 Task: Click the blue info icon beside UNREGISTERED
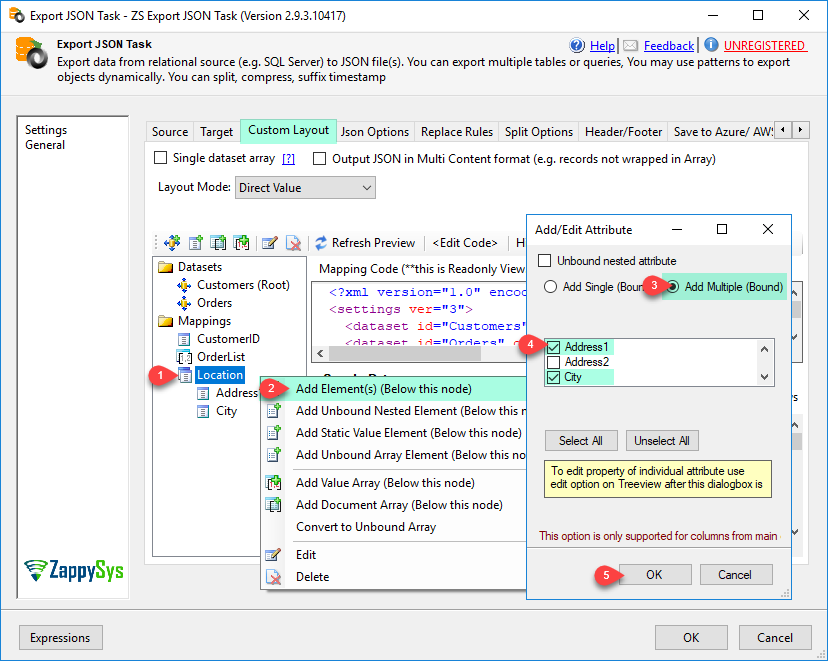click(711, 45)
